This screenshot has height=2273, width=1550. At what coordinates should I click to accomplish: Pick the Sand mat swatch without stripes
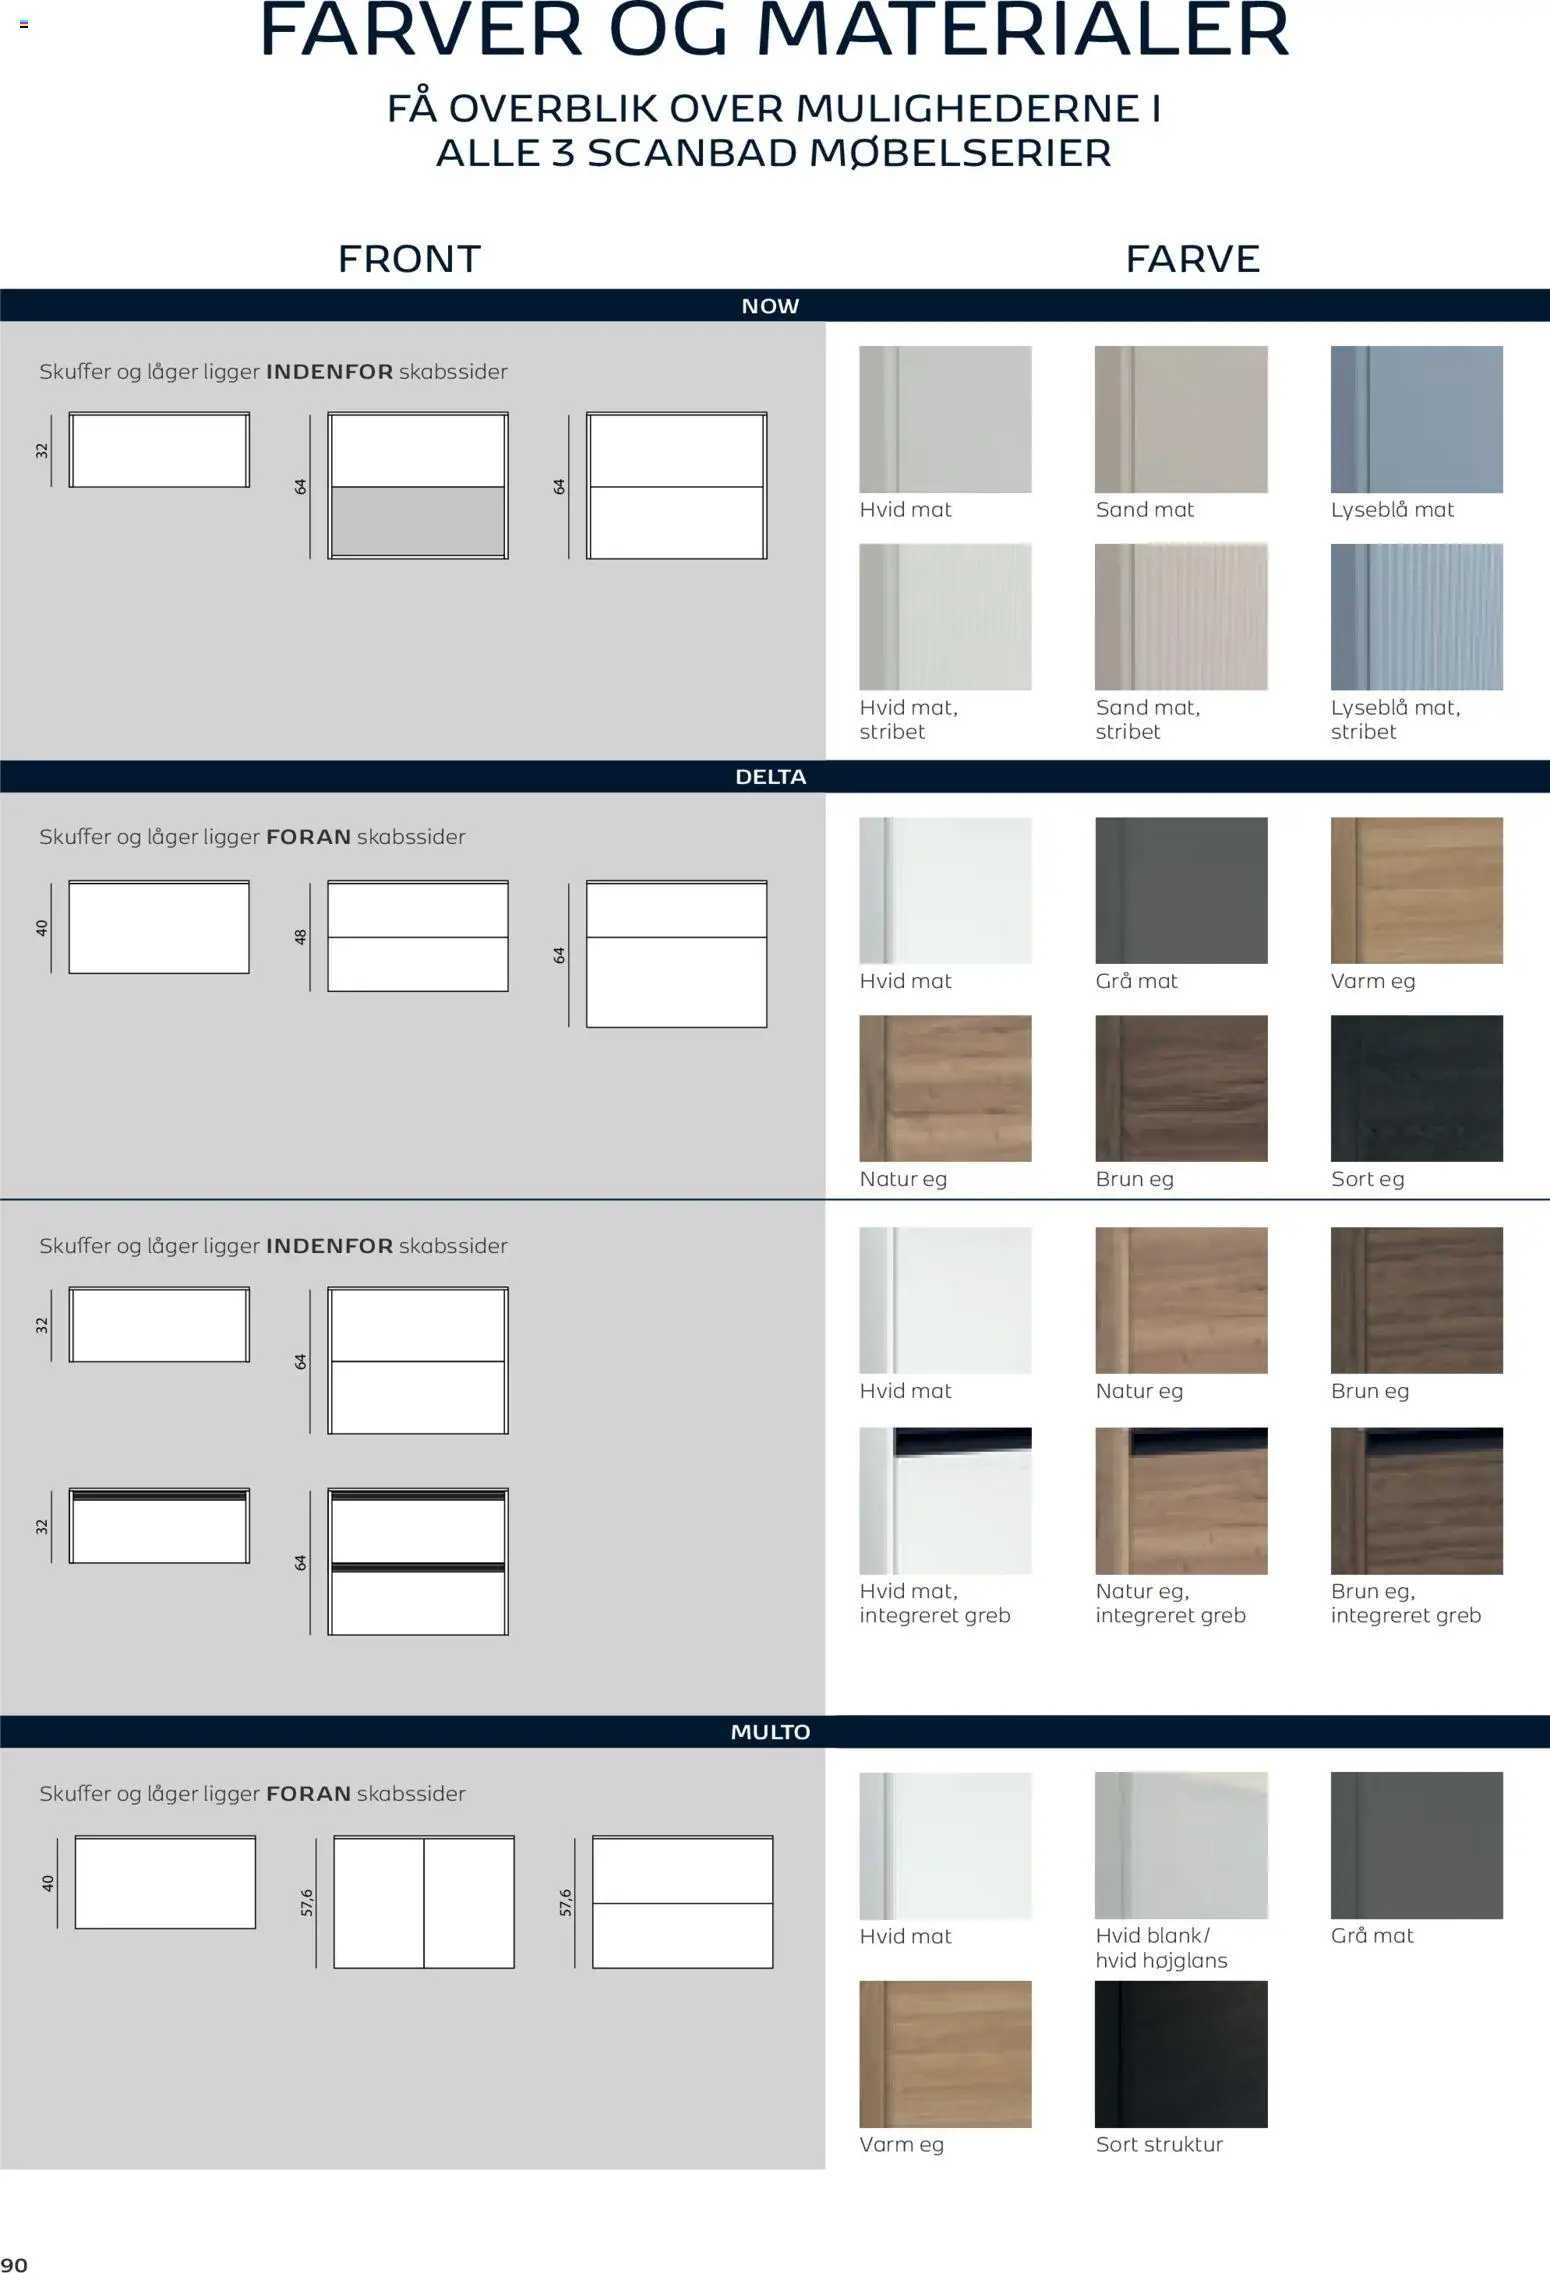click(1181, 419)
